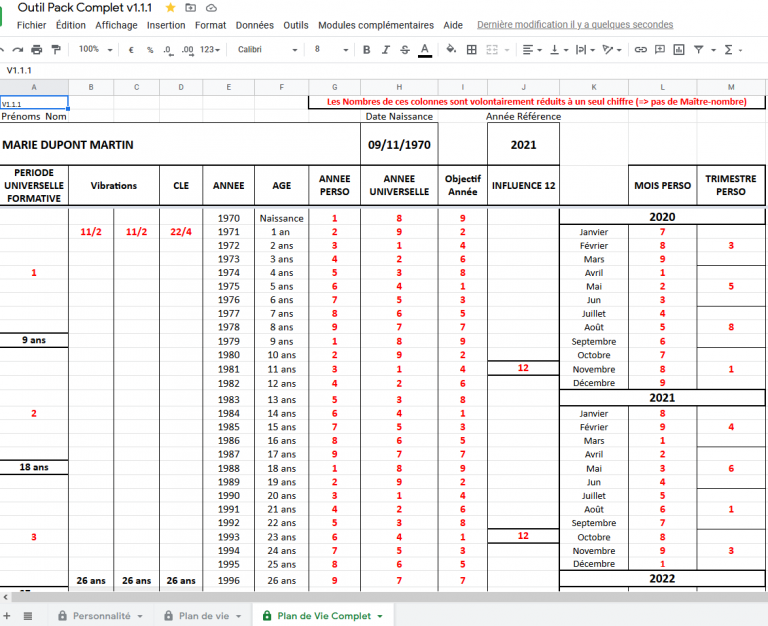768x626 pixels.
Task: Open the all sheets list icon
Action: click(28, 615)
